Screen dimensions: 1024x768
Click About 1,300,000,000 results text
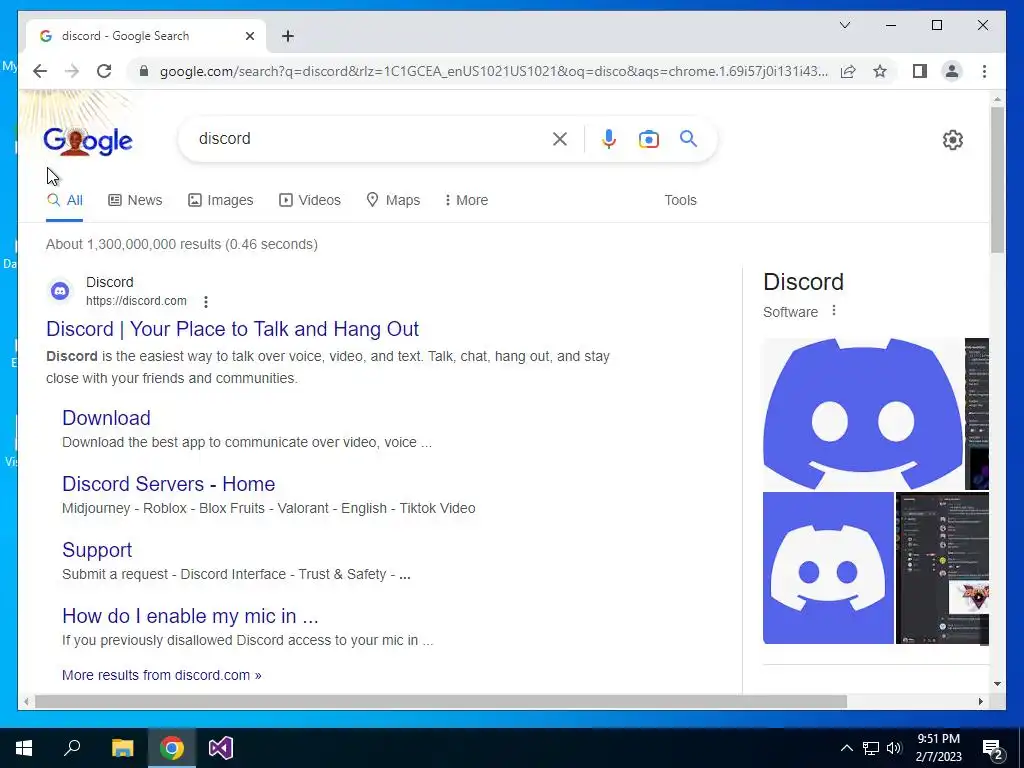click(x=182, y=244)
